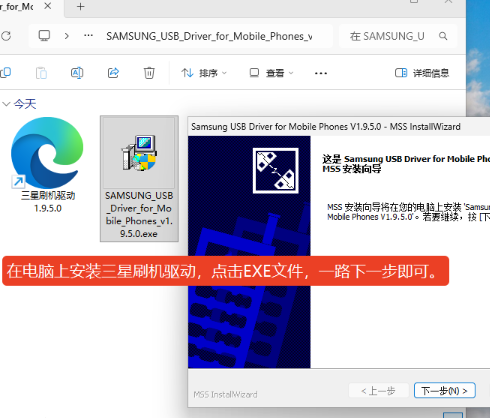Expand the breadcrumb path chevron
Image resolution: width=490 pixels, height=418 pixels.
coord(67,36)
